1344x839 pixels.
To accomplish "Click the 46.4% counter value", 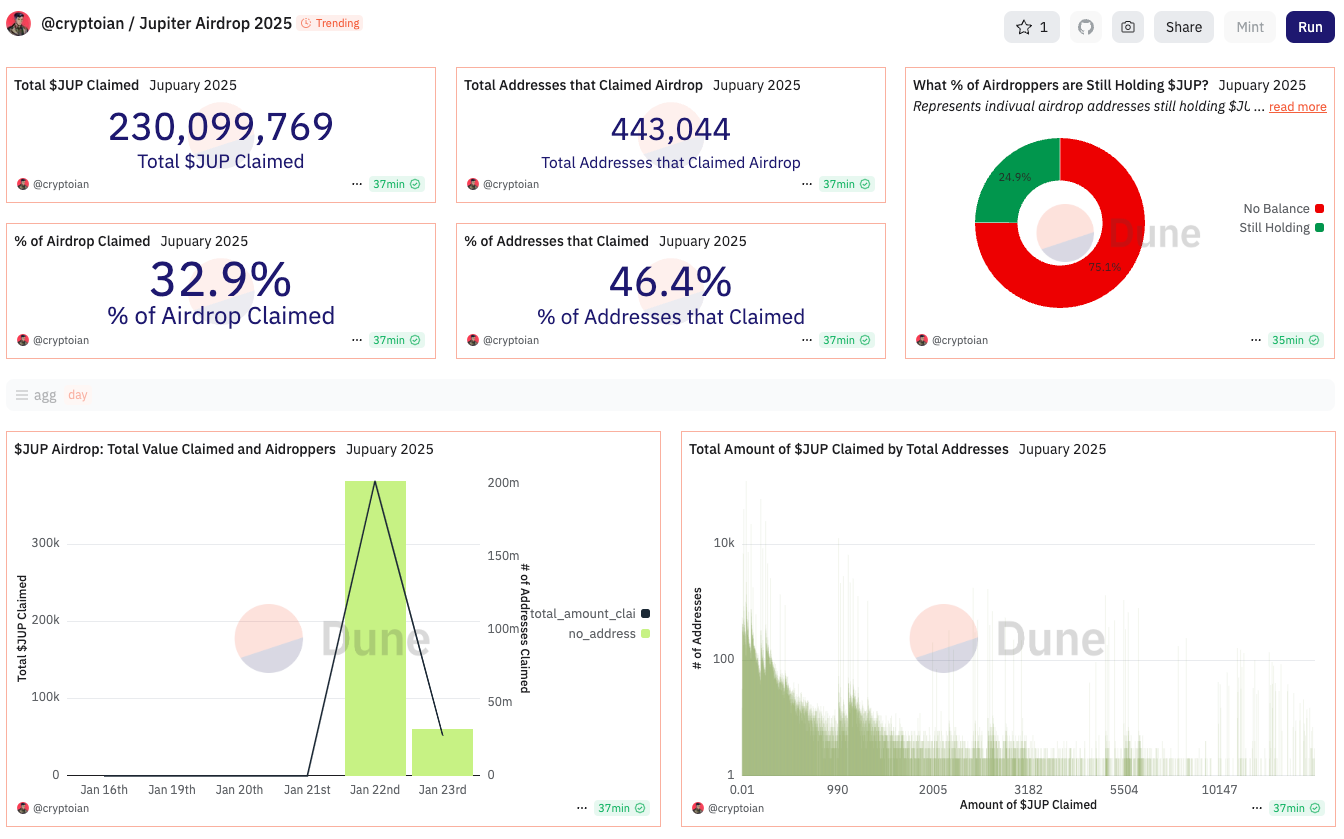I will pos(671,282).
